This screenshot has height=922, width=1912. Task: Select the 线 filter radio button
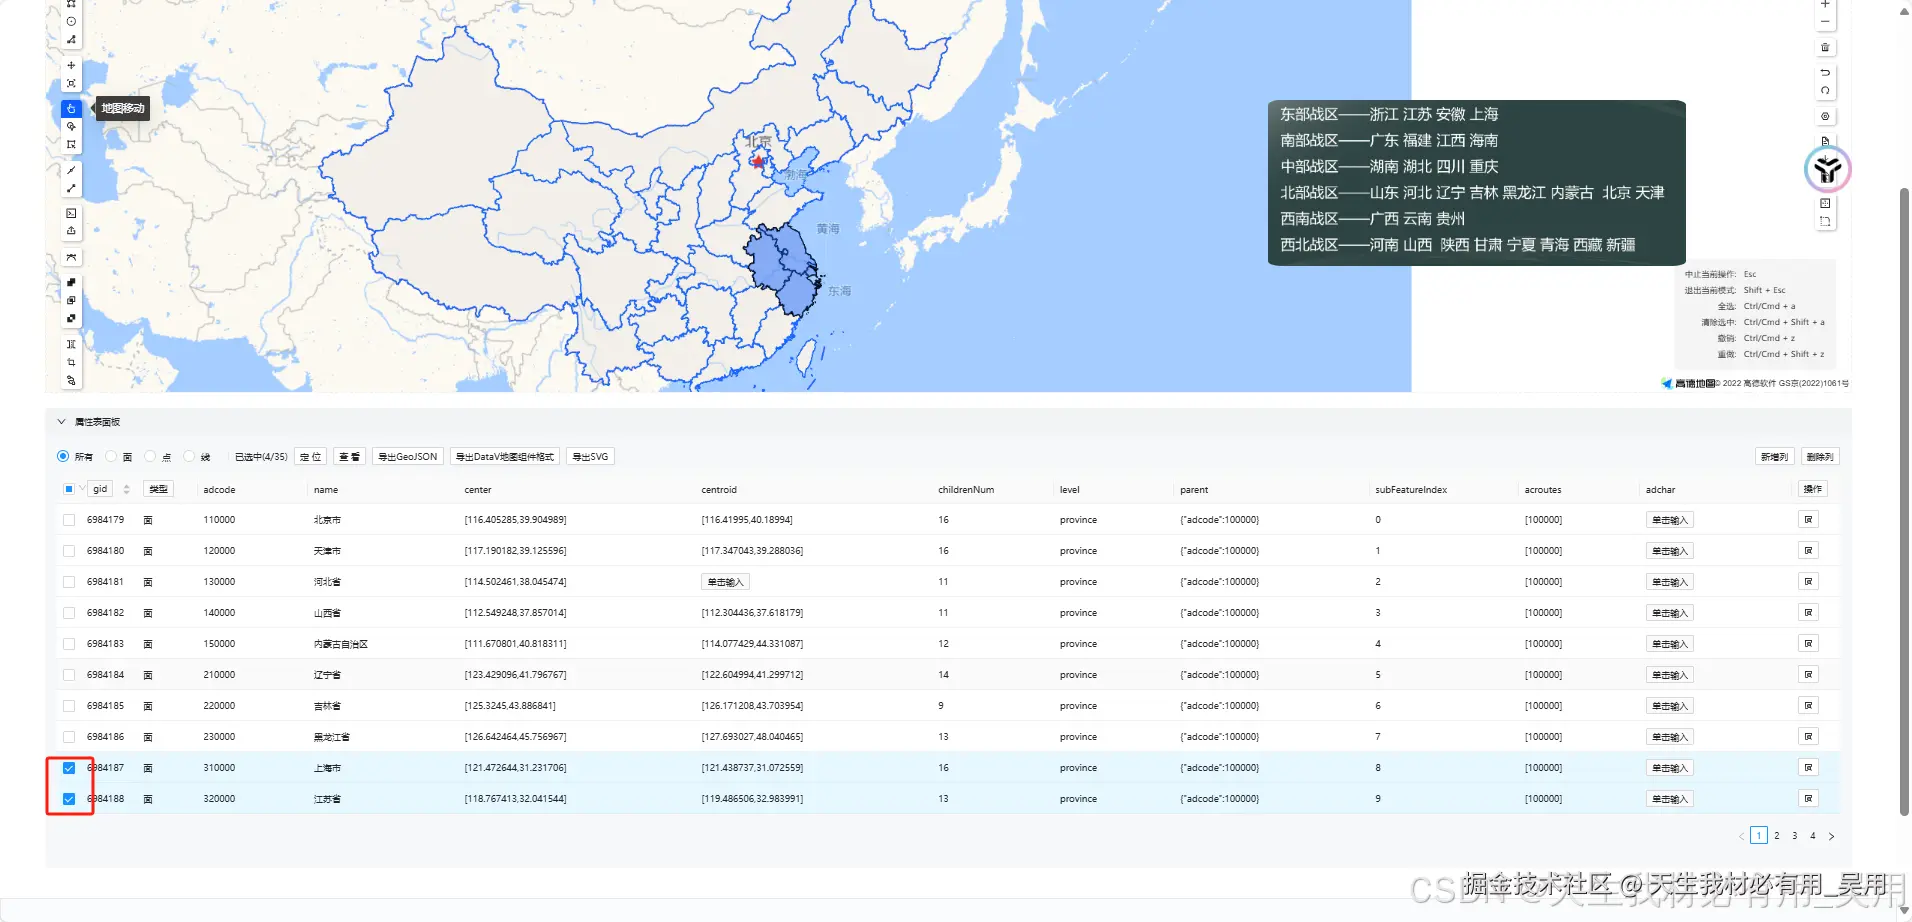click(x=189, y=457)
